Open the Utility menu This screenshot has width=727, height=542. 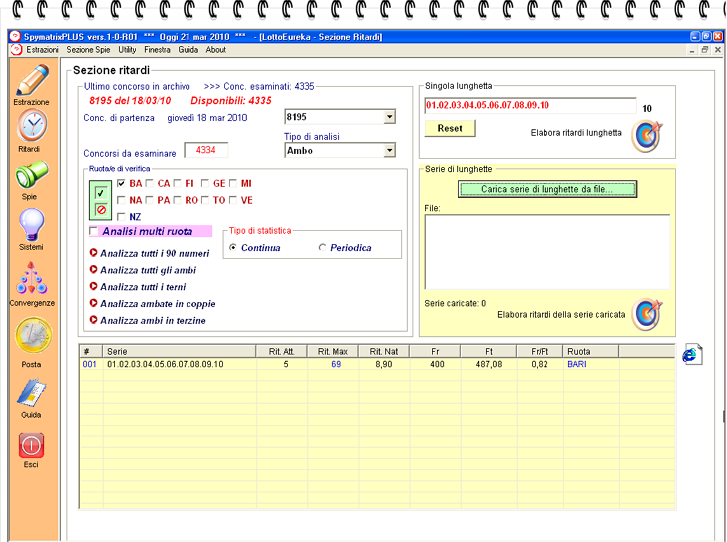[x=127, y=49]
